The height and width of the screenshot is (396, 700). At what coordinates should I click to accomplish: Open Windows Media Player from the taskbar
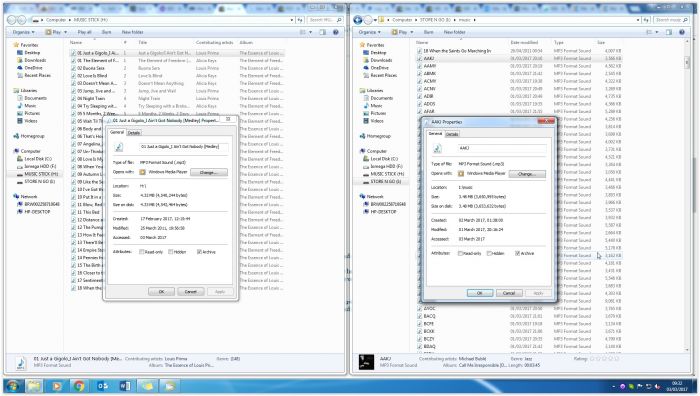57,386
